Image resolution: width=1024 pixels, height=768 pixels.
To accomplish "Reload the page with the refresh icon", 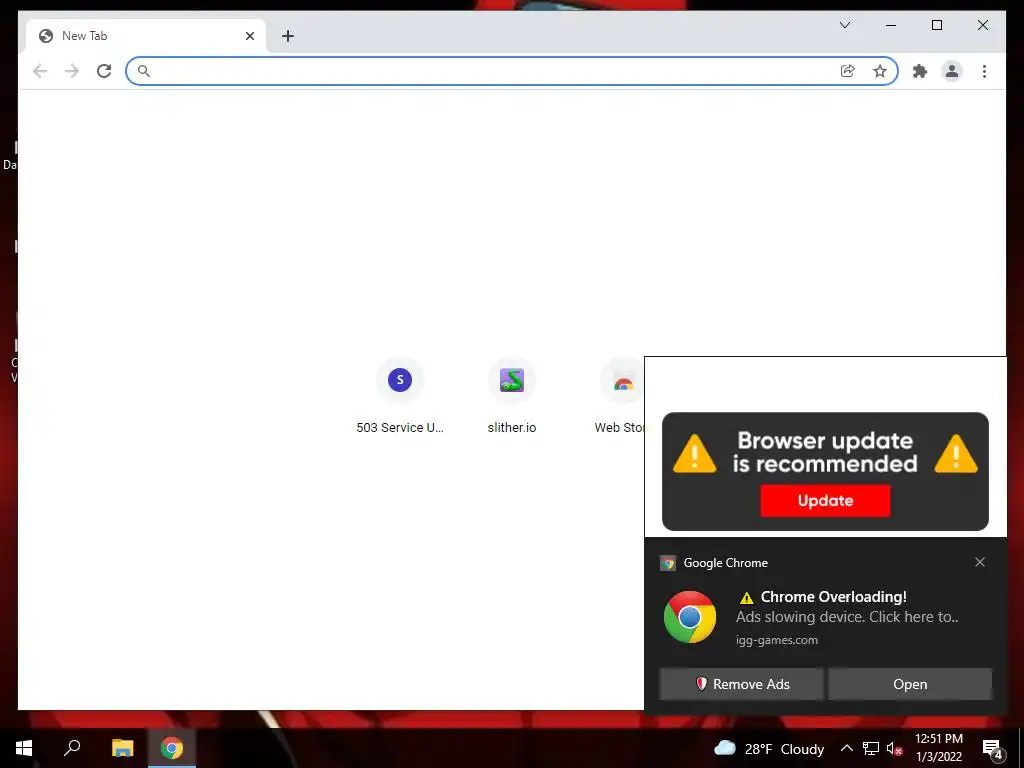I will pos(104,71).
